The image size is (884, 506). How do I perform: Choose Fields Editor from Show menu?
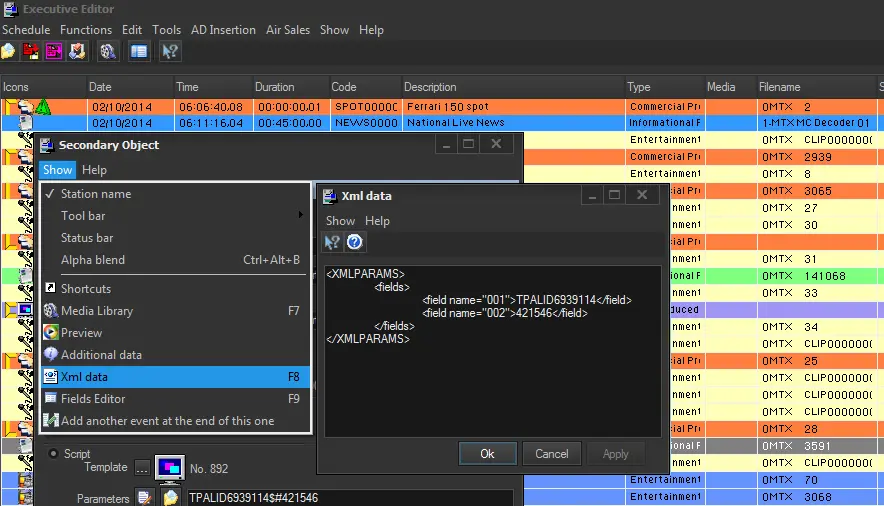[x=93, y=399]
